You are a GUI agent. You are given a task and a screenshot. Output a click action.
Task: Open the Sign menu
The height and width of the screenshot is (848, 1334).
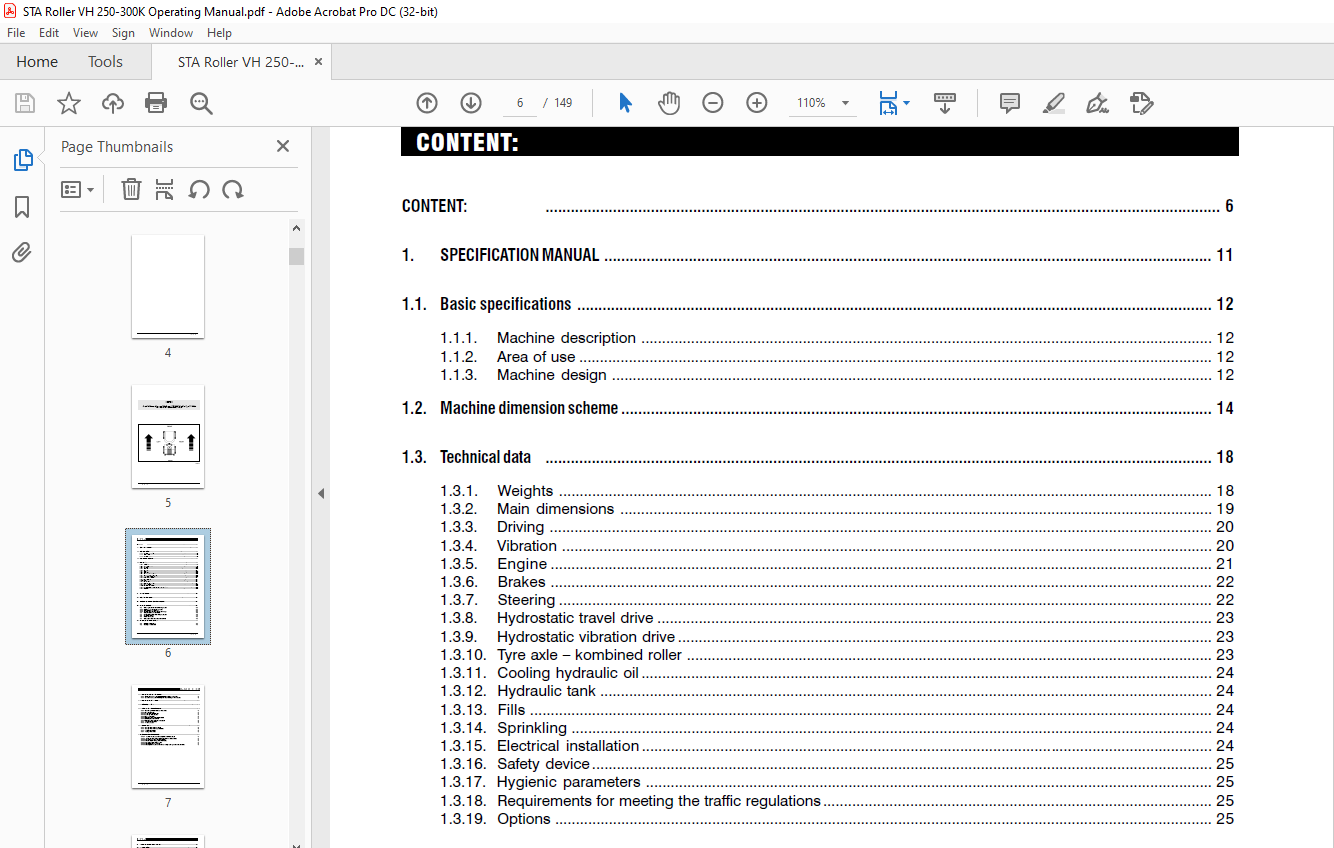[123, 33]
